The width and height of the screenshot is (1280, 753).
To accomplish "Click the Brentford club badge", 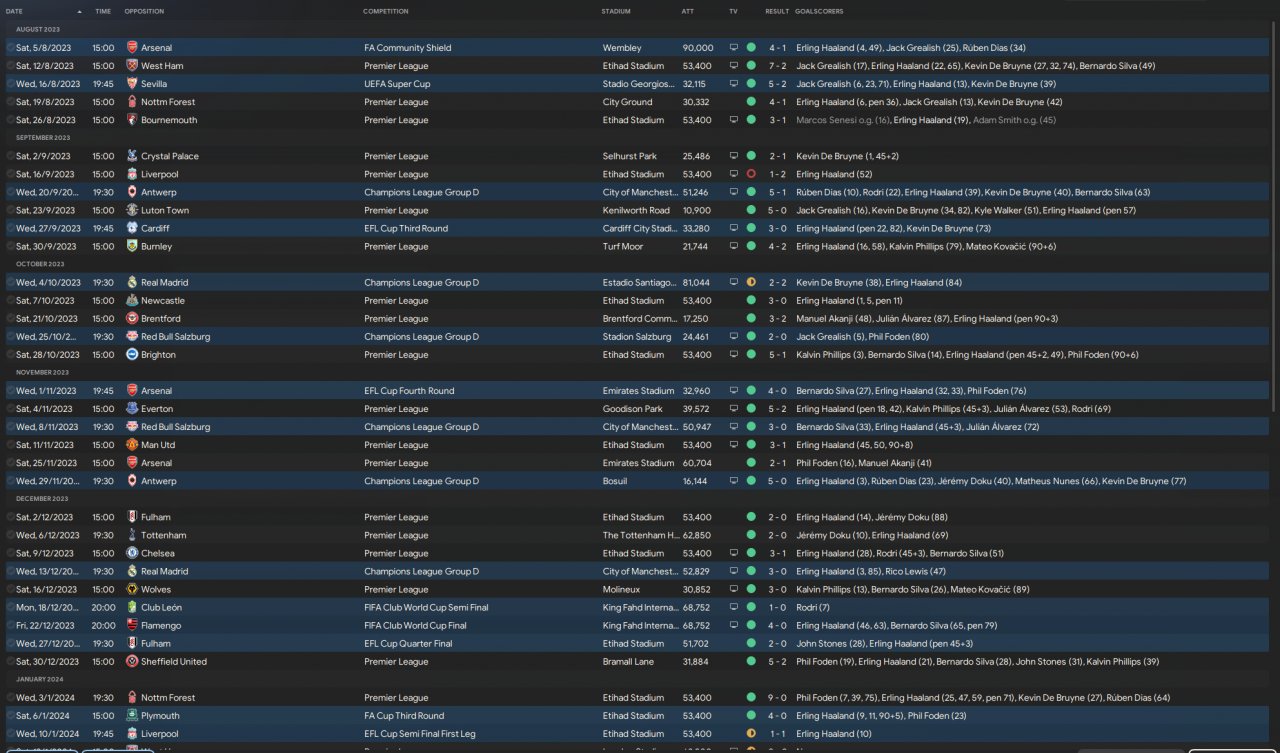I will point(132,319).
